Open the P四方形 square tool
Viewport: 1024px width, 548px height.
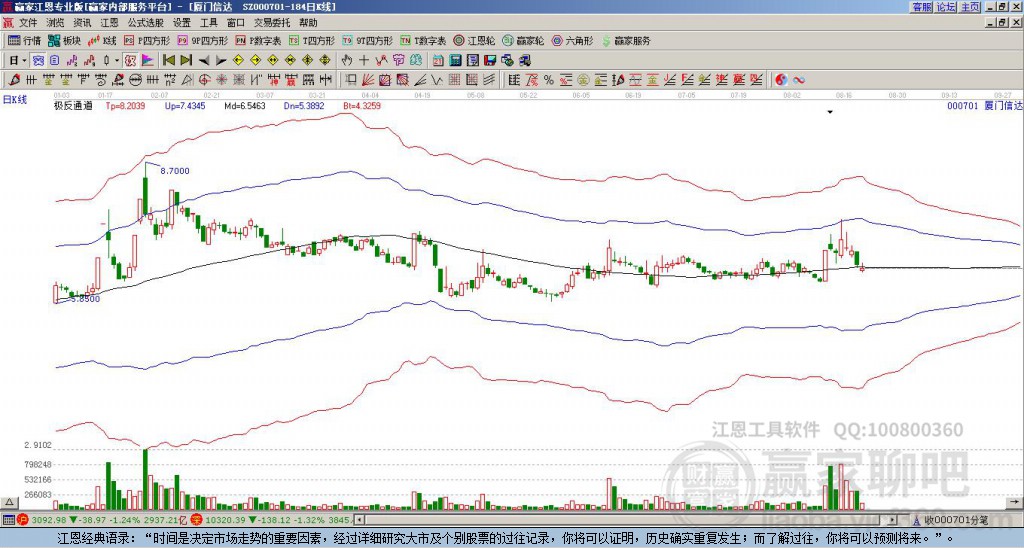pyautogui.click(x=147, y=40)
